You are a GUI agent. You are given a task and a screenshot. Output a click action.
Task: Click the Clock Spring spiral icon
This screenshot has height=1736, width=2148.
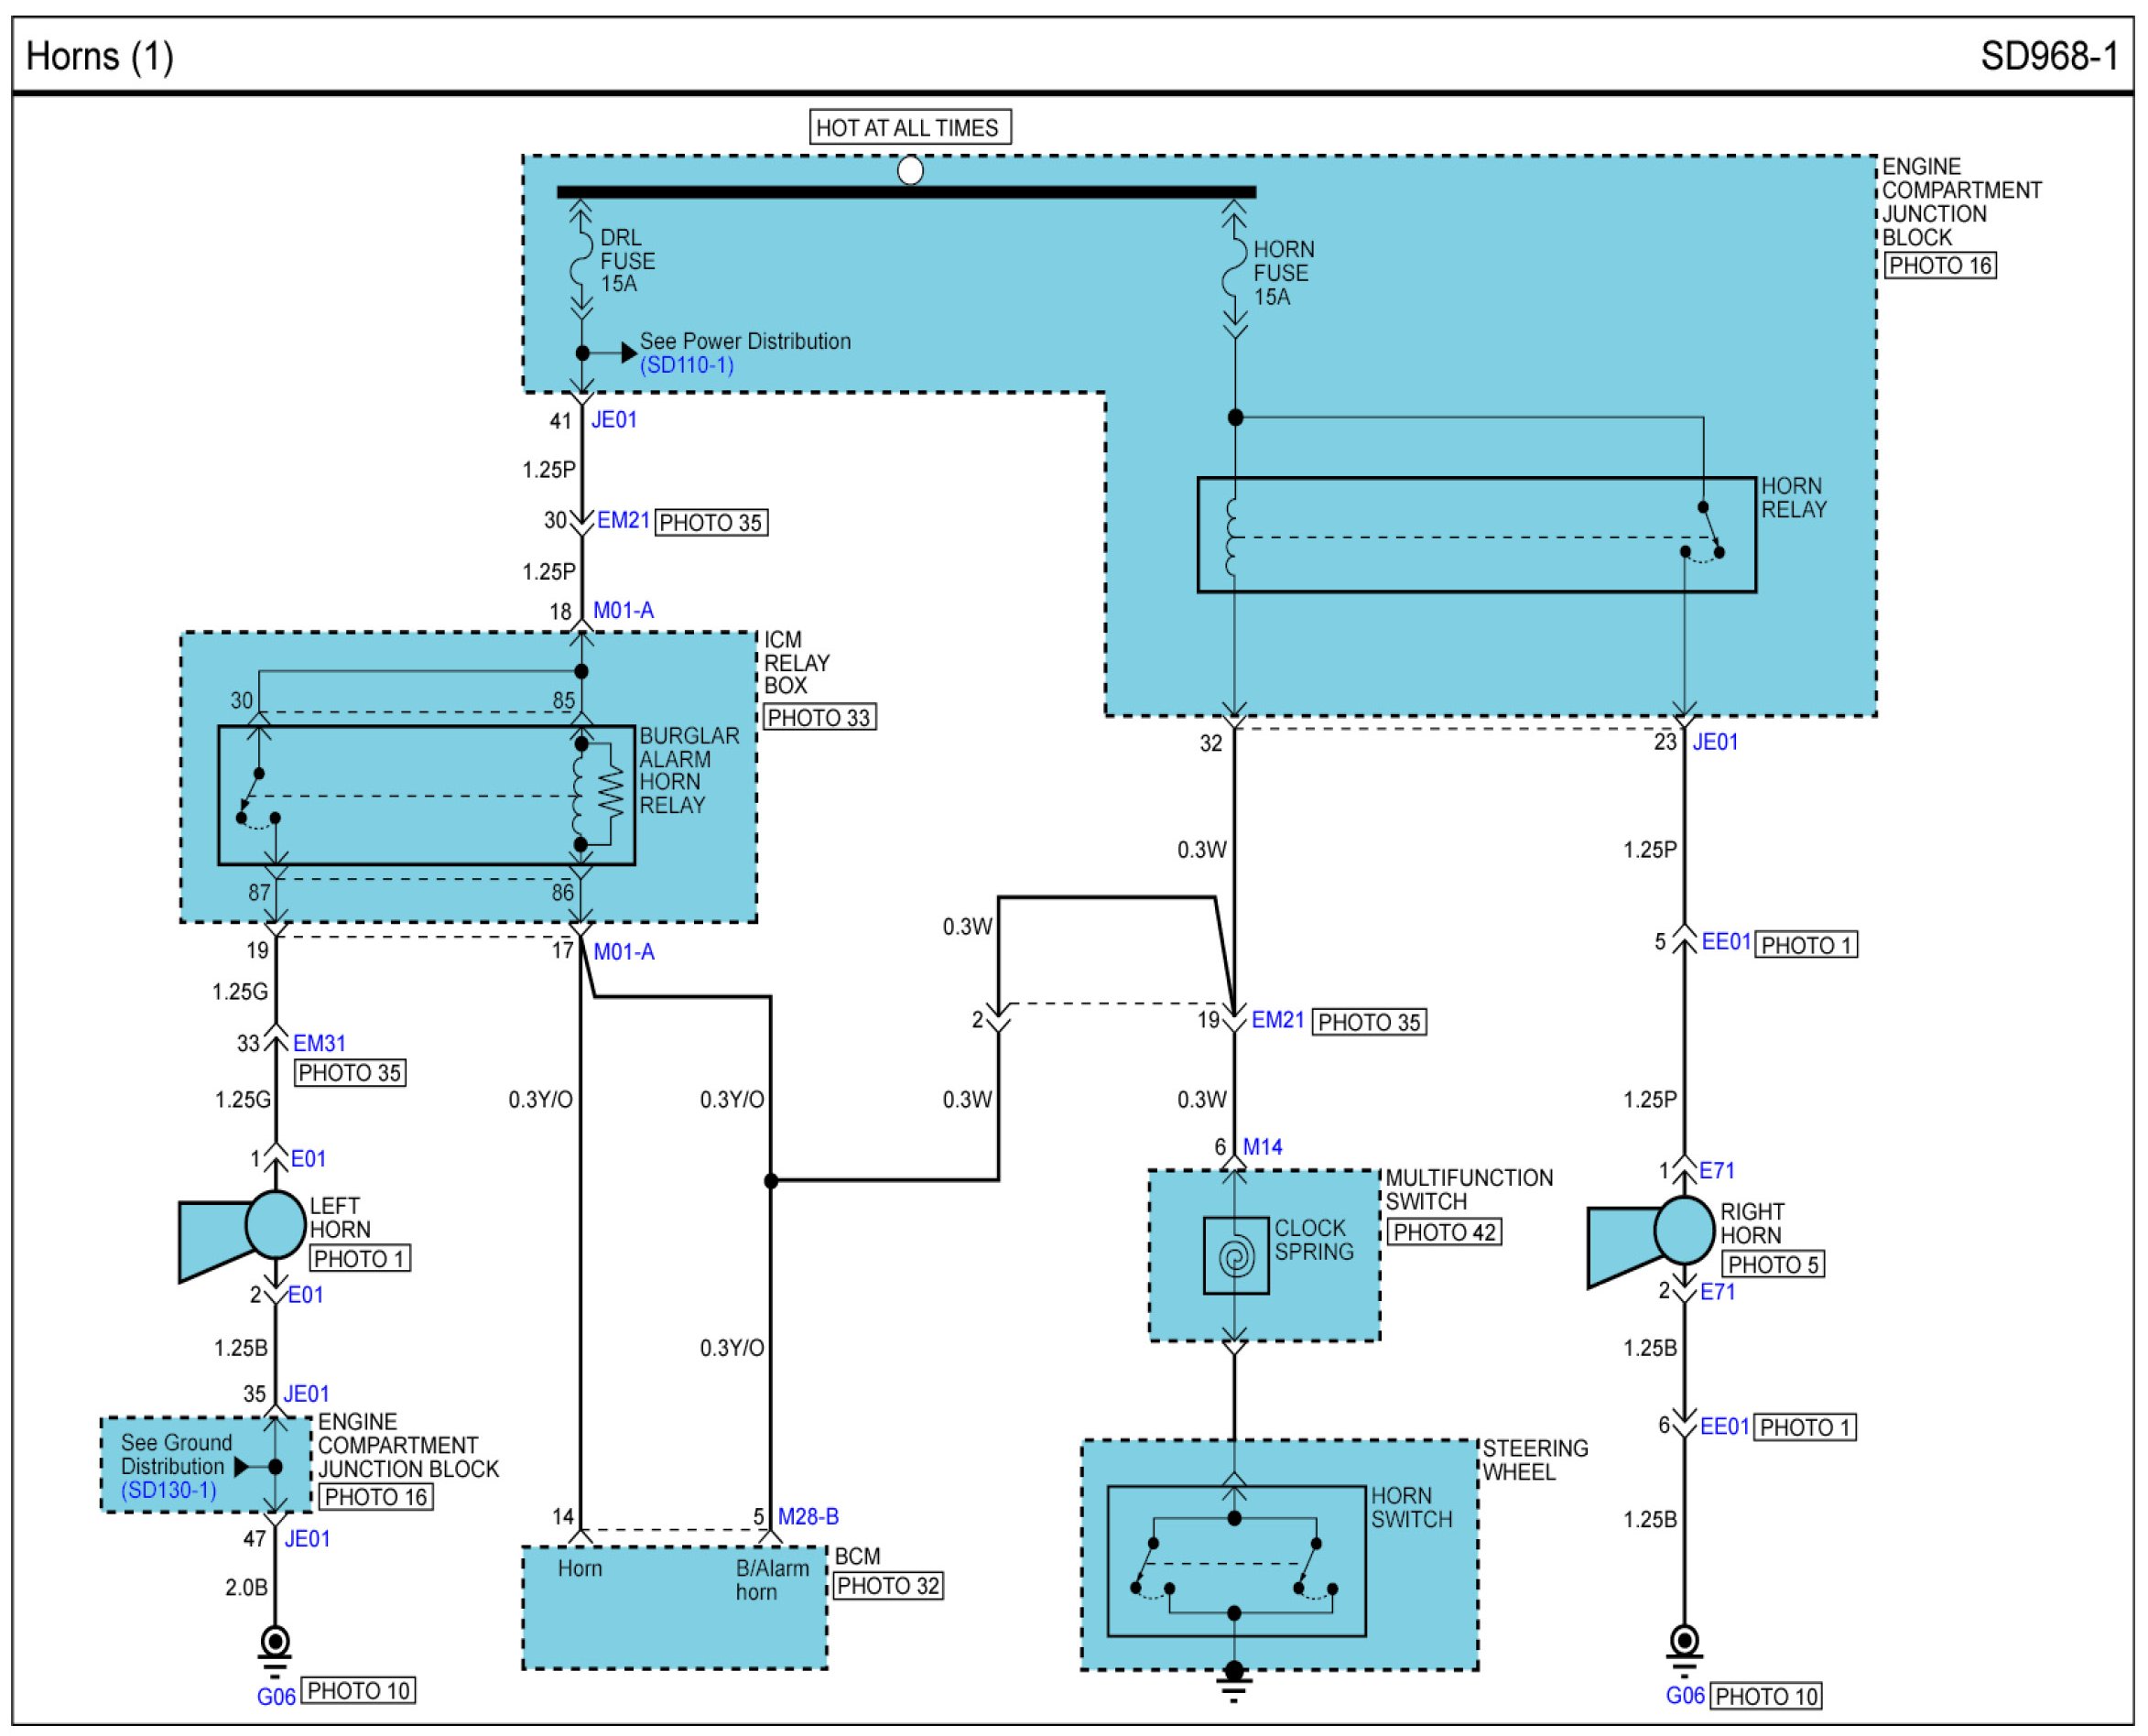pyautogui.click(x=1236, y=1256)
